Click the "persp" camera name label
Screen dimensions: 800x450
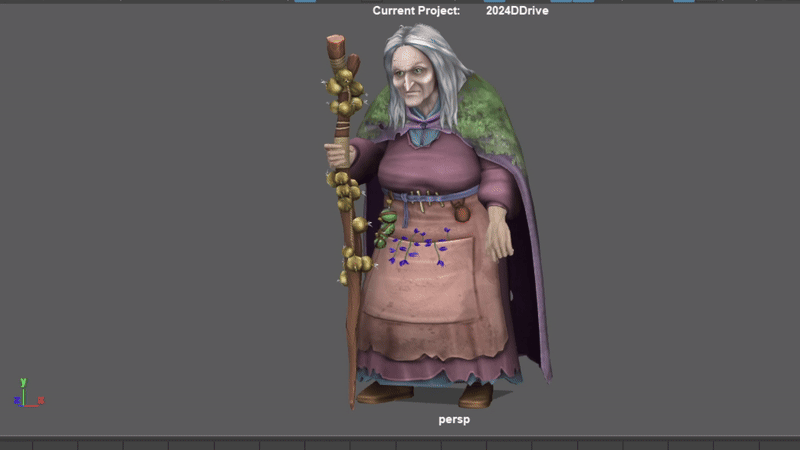pyautogui.click(x=454, y=420)
